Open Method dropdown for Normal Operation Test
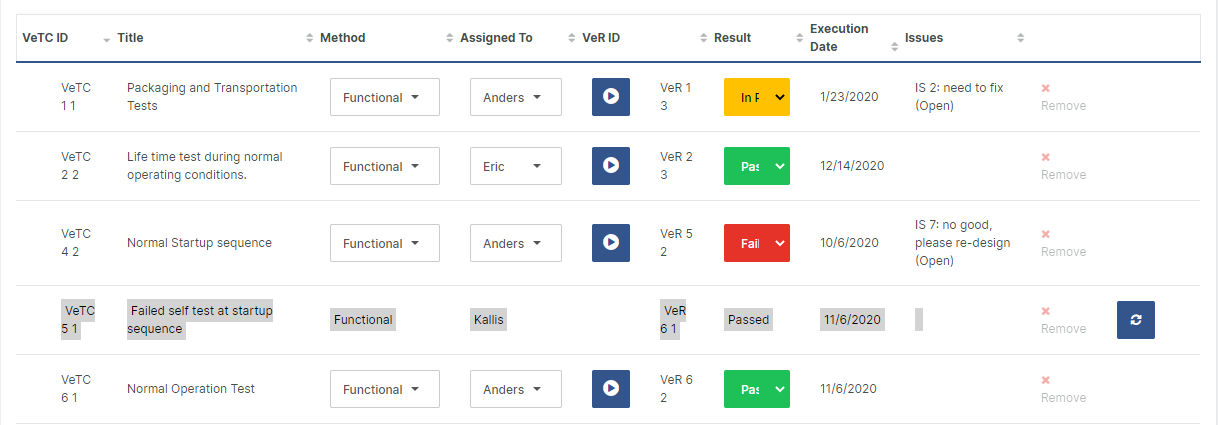Screen dimensions: 1218x425 click(x=384, y=389)
